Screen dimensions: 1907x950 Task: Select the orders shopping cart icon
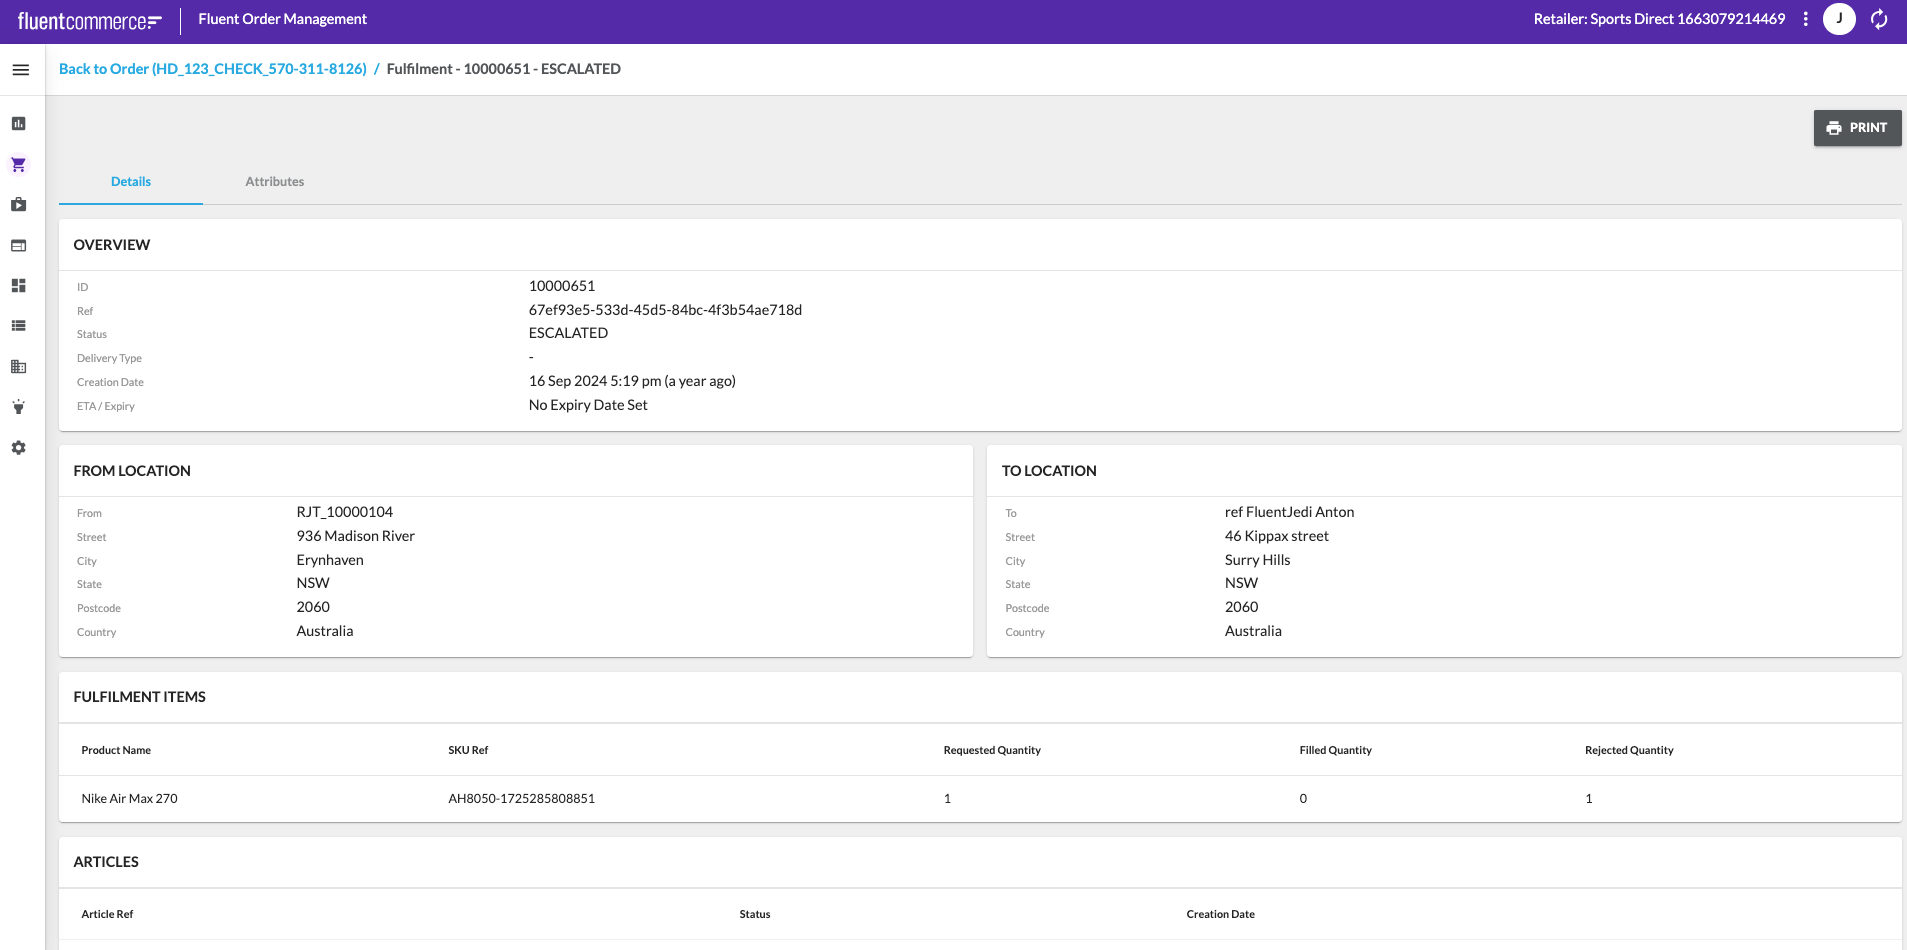19,164
